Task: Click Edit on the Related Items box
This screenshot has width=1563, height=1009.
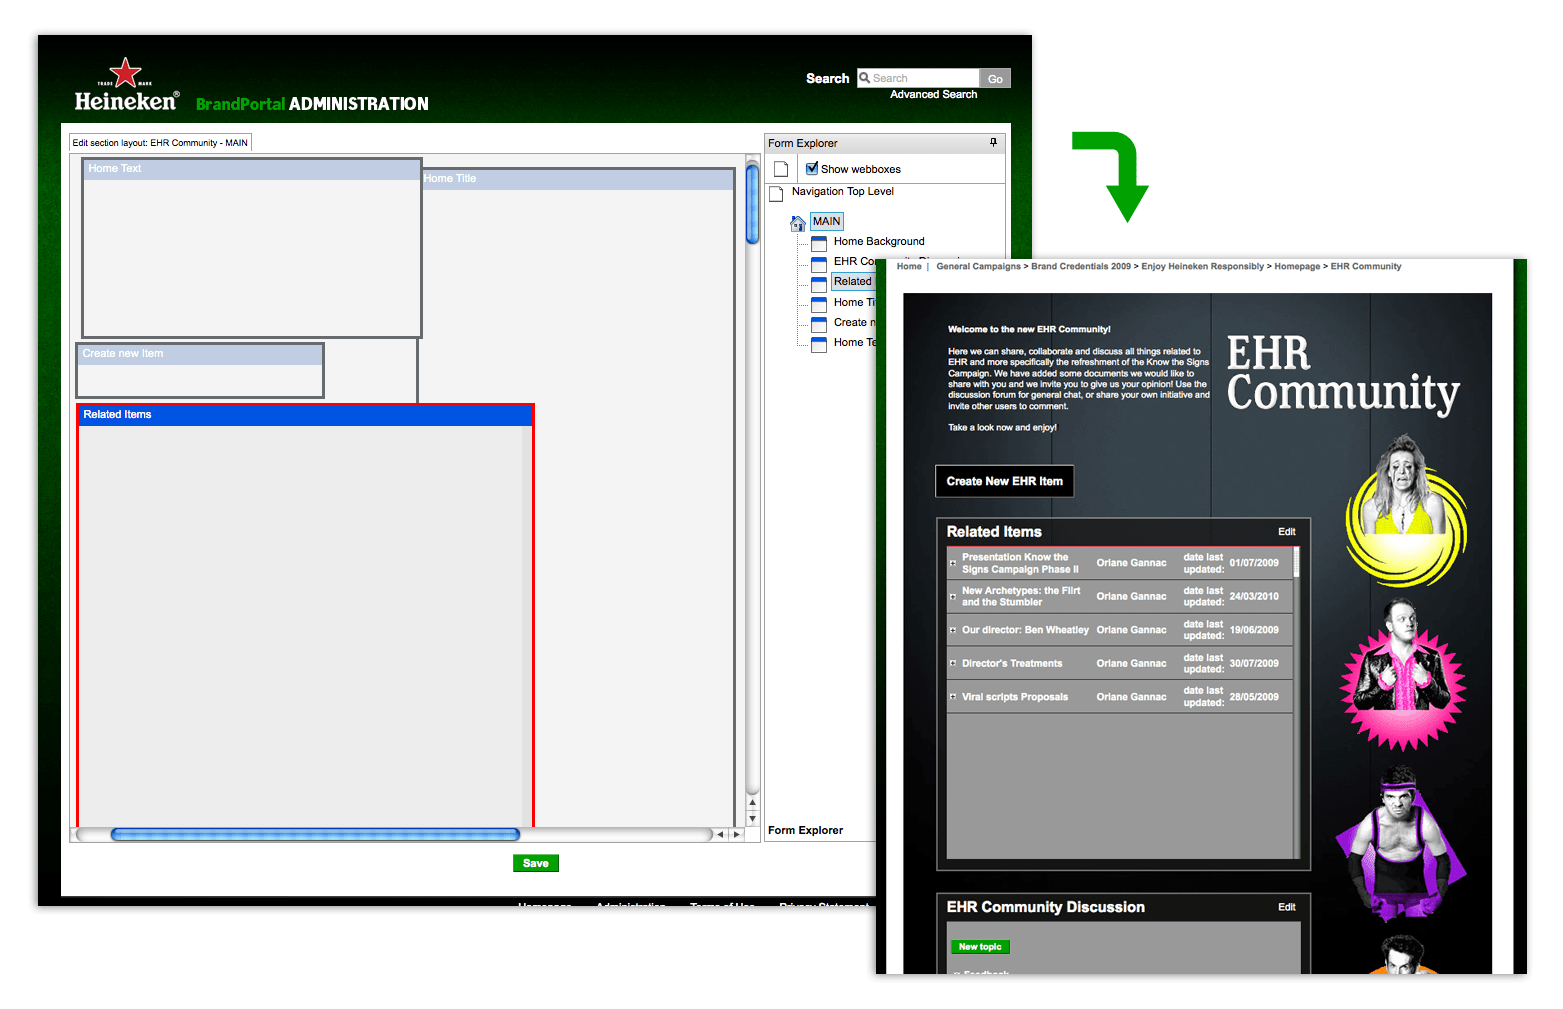Action: pos(1286,532)
